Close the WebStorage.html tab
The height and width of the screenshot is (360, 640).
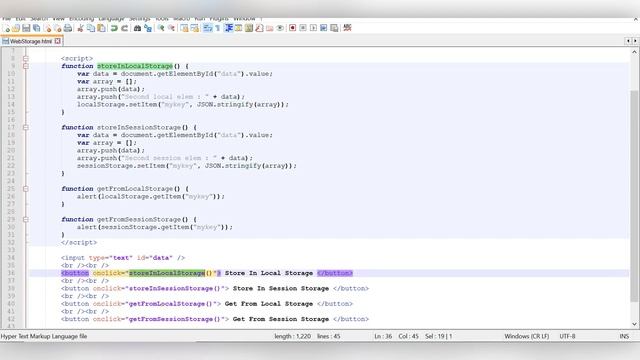click(58, 41)
